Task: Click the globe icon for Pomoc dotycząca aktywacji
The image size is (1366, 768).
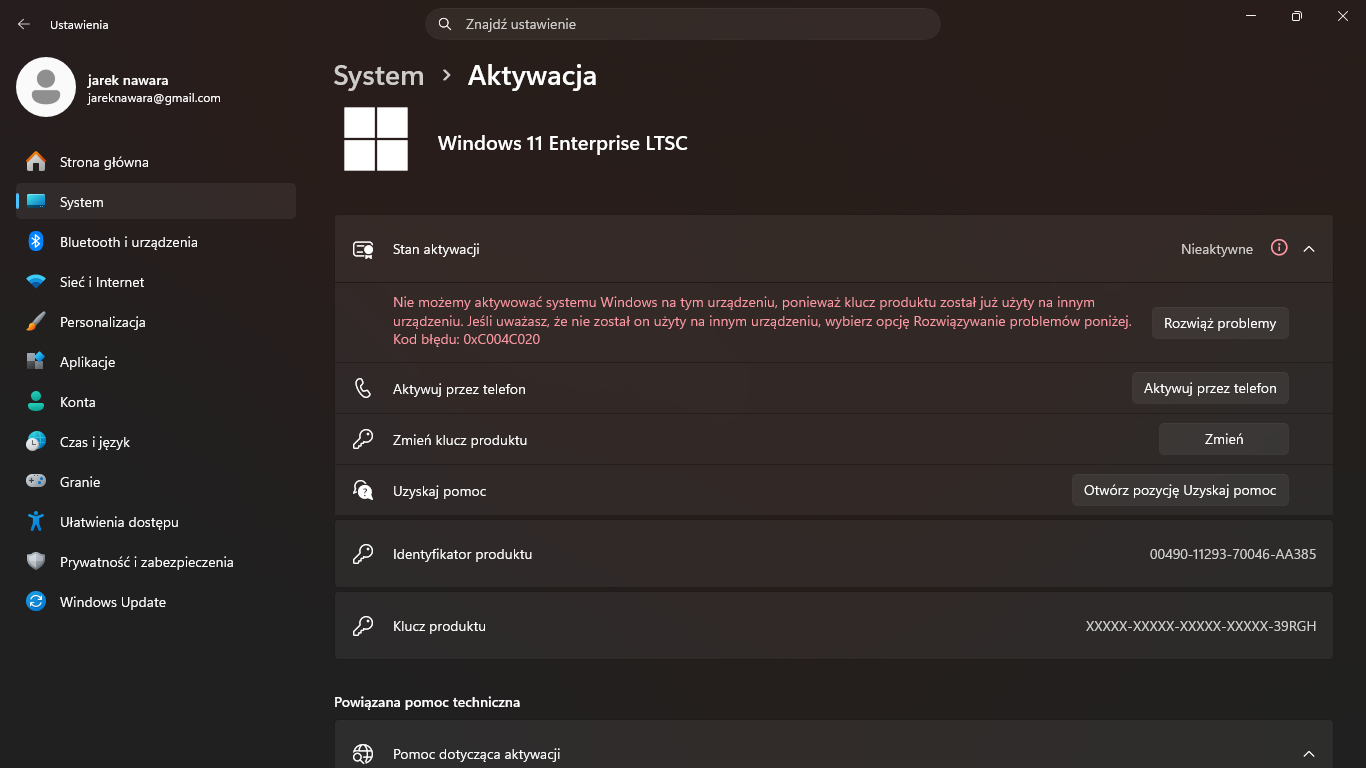Action: [363, 753]
